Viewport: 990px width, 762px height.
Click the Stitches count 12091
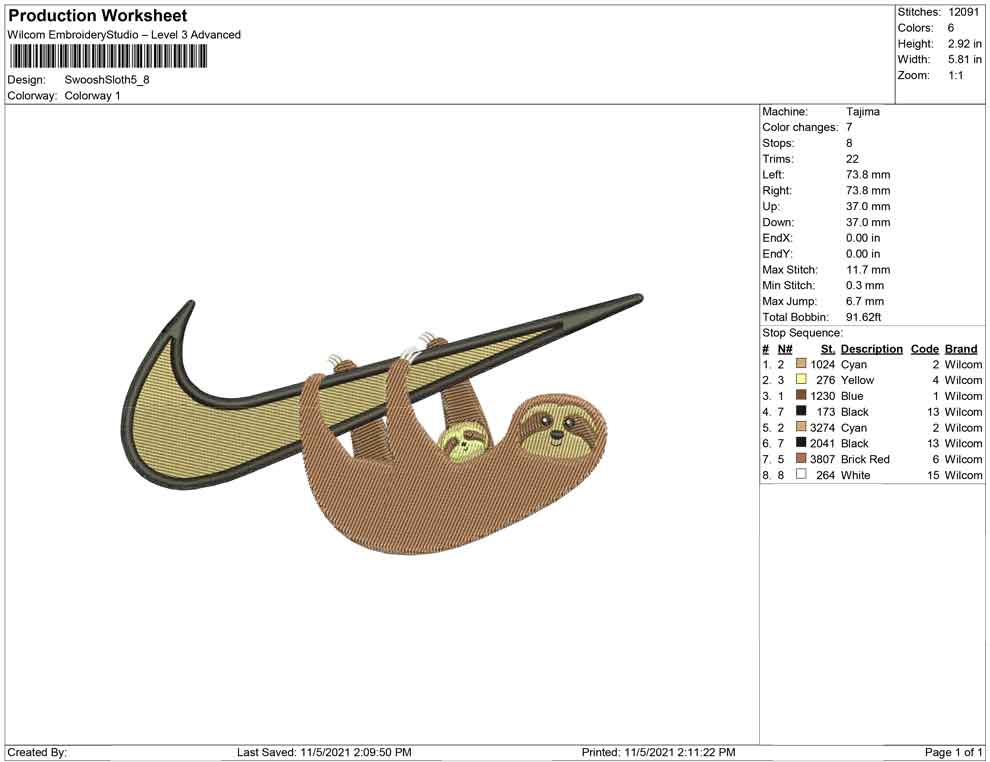point(963,12)
